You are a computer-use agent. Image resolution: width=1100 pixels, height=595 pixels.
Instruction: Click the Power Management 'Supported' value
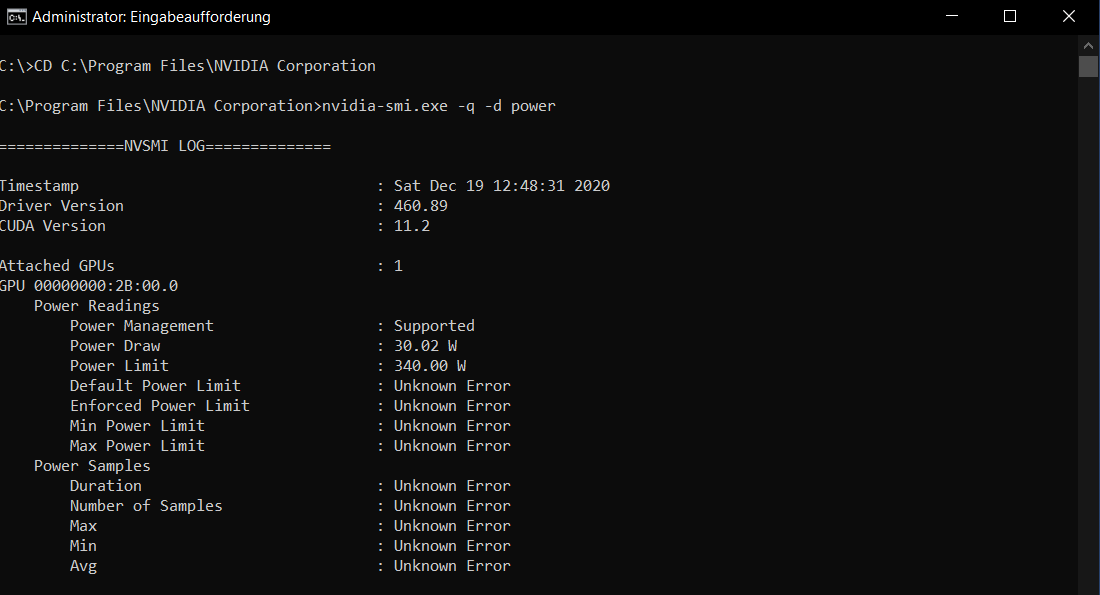[434, 326]
